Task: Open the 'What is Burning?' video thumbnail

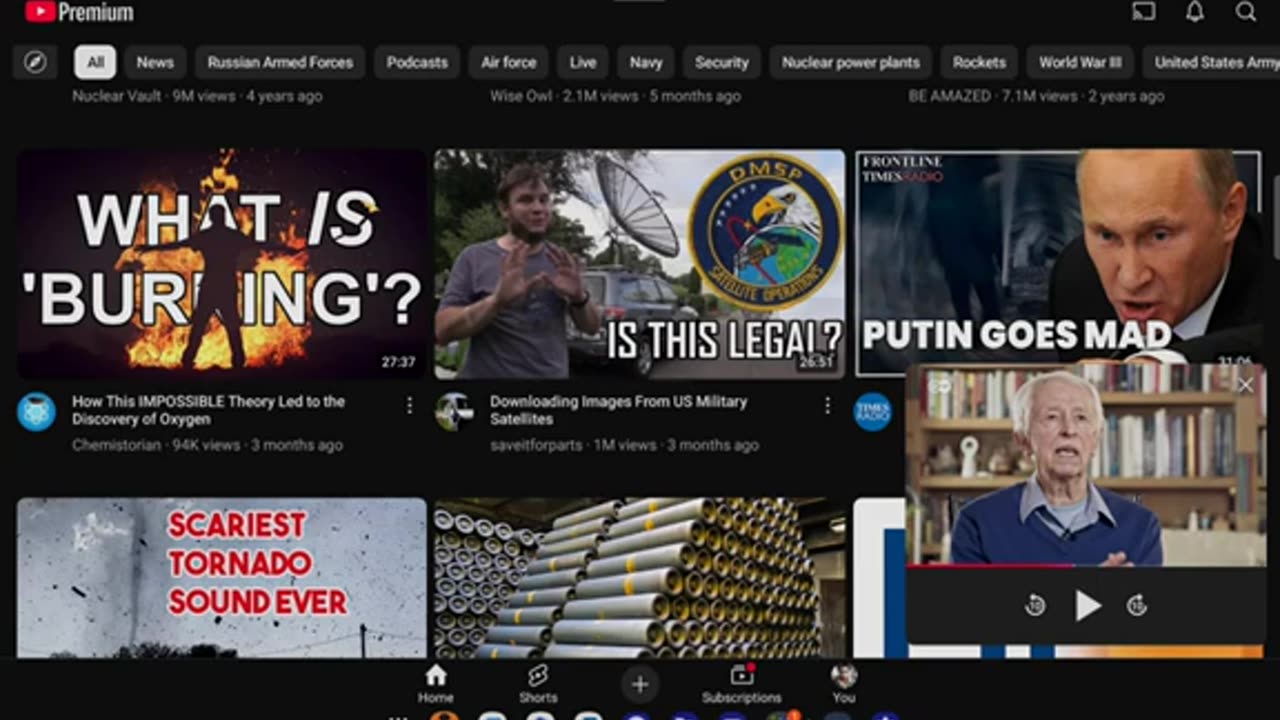Action: tap(222, 264)
